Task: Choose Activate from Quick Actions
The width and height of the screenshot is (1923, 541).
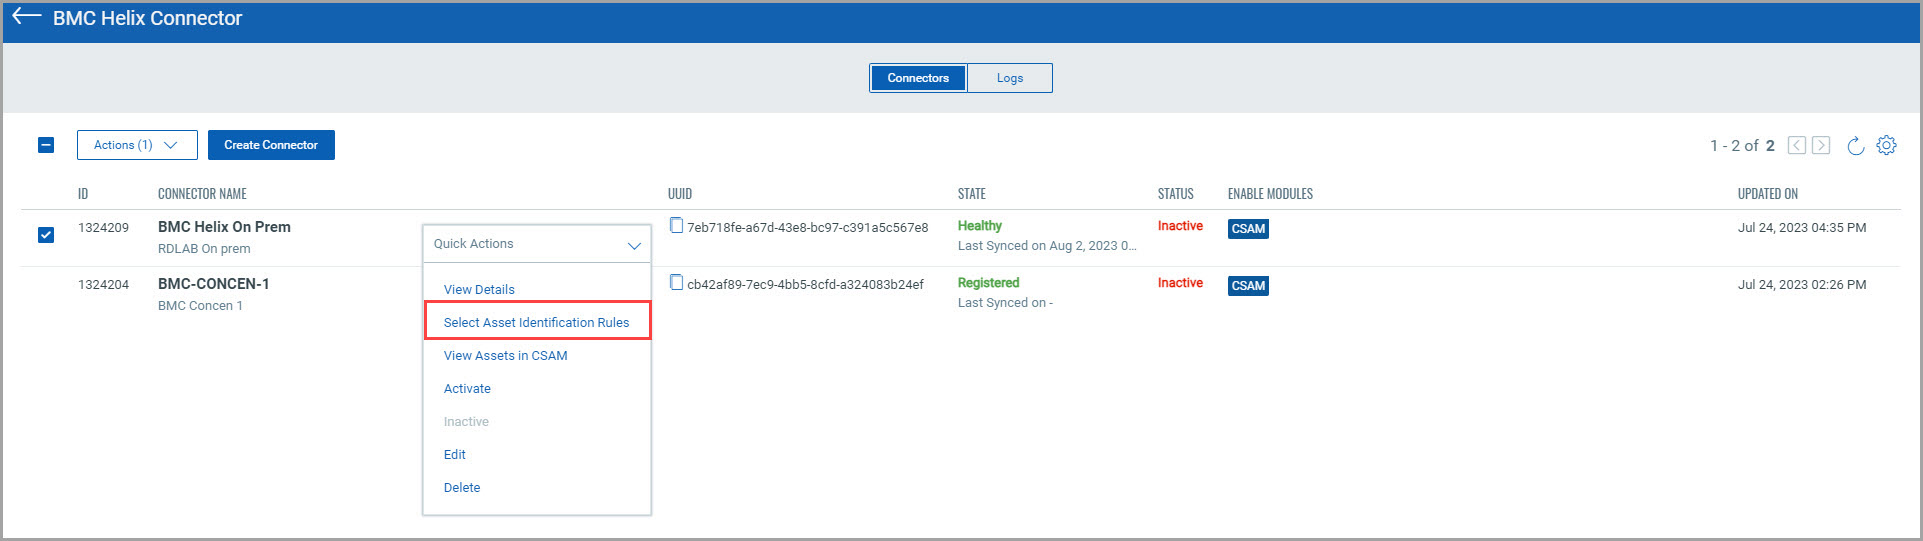Action: tap(467, 389)
